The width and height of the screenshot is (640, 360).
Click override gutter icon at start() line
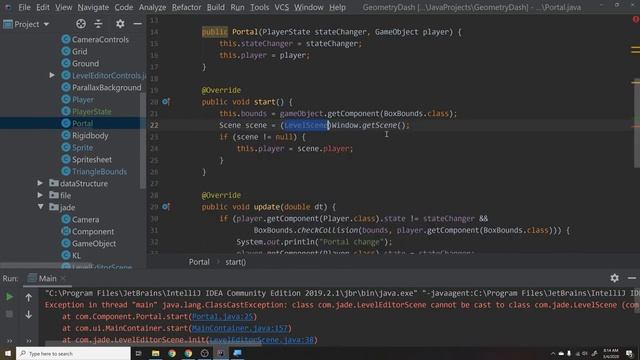[165, 102]
